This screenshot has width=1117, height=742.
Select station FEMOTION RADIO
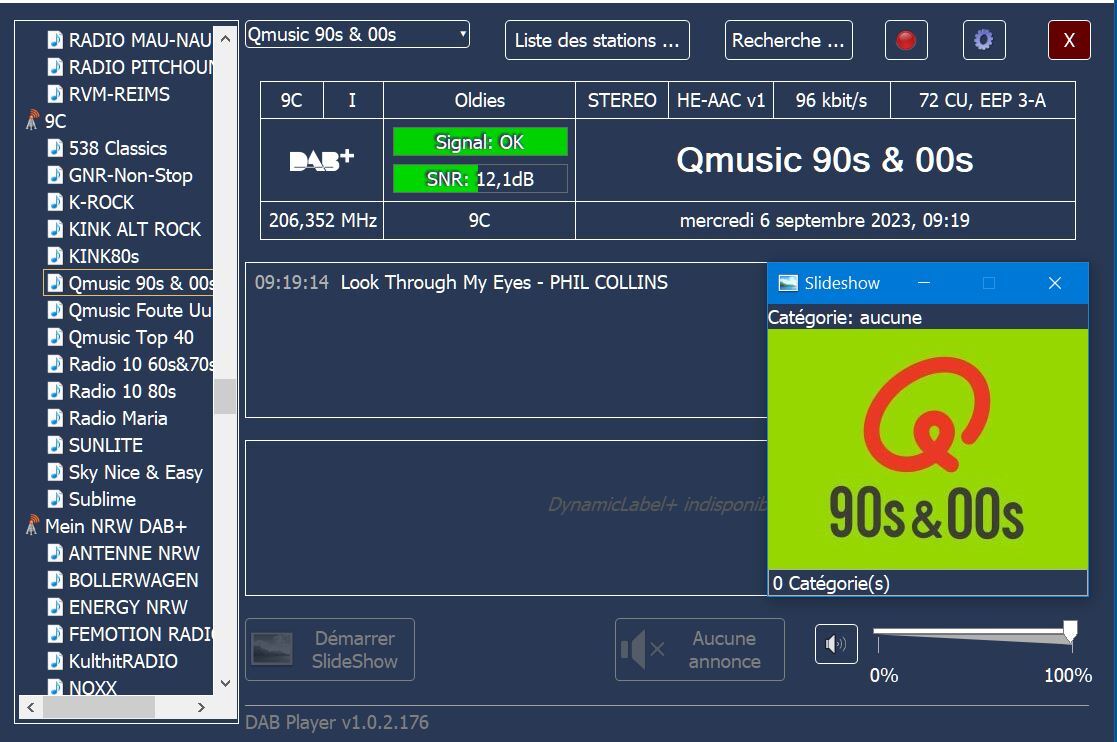[x=140, y=634]
